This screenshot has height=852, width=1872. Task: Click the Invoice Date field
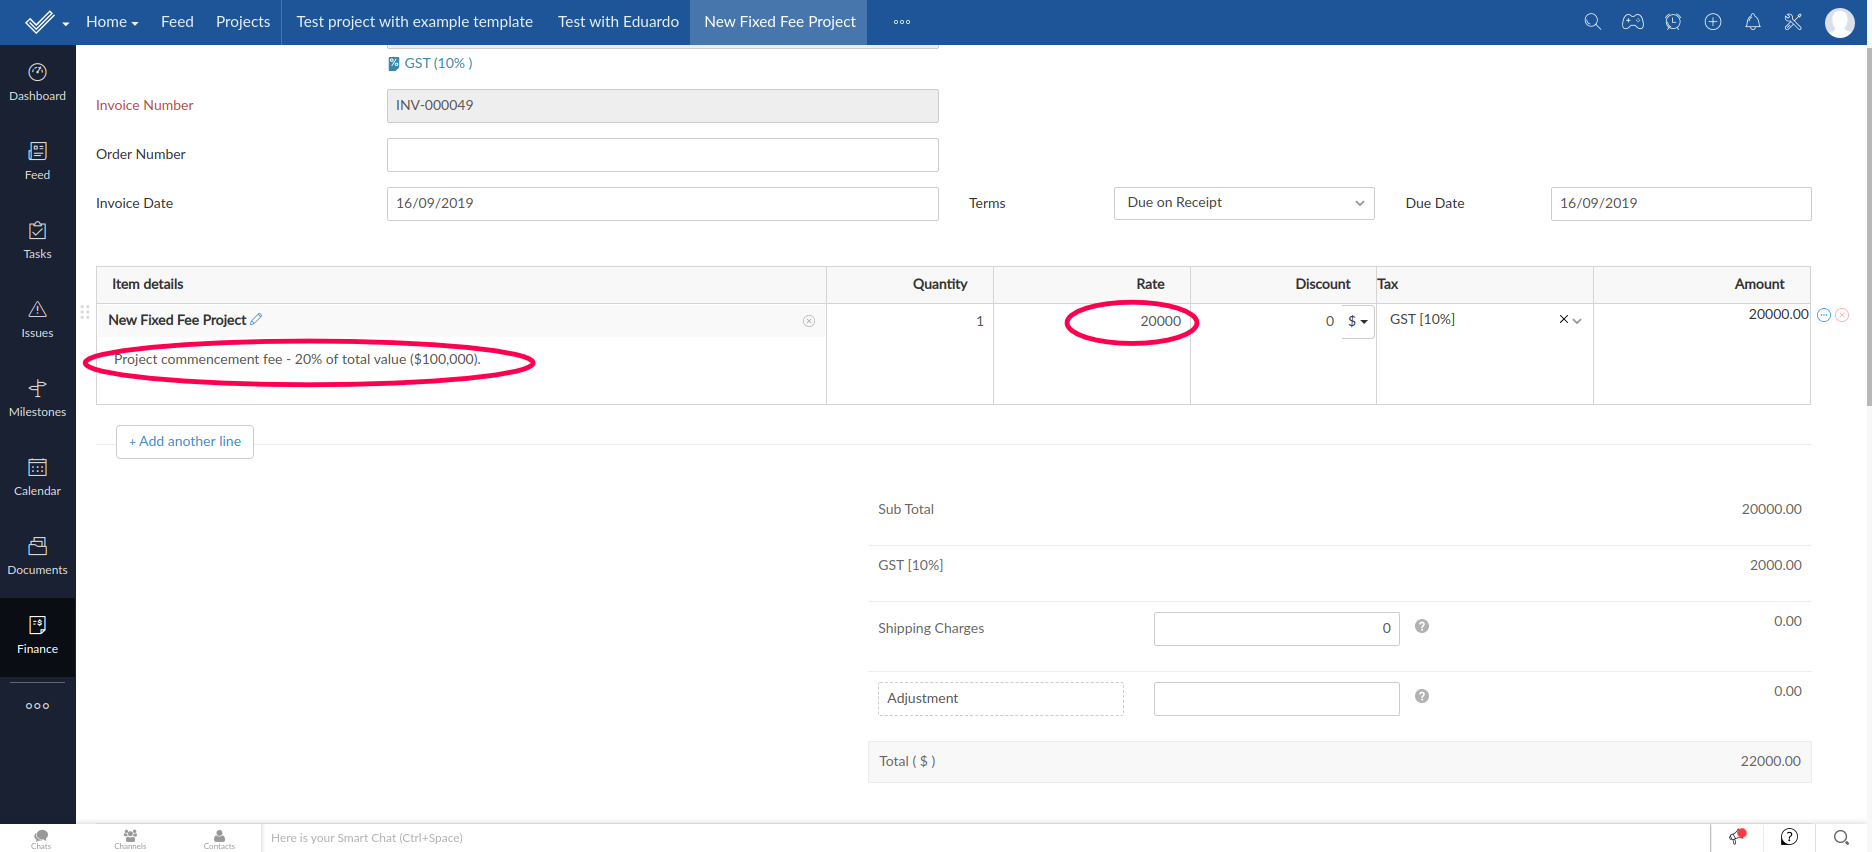coord(662,204)
